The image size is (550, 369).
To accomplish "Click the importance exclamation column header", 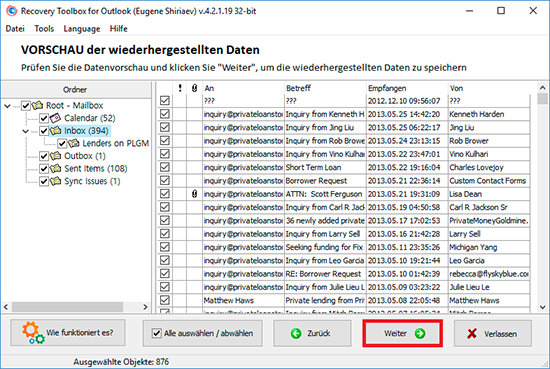I will click(180, 88).
